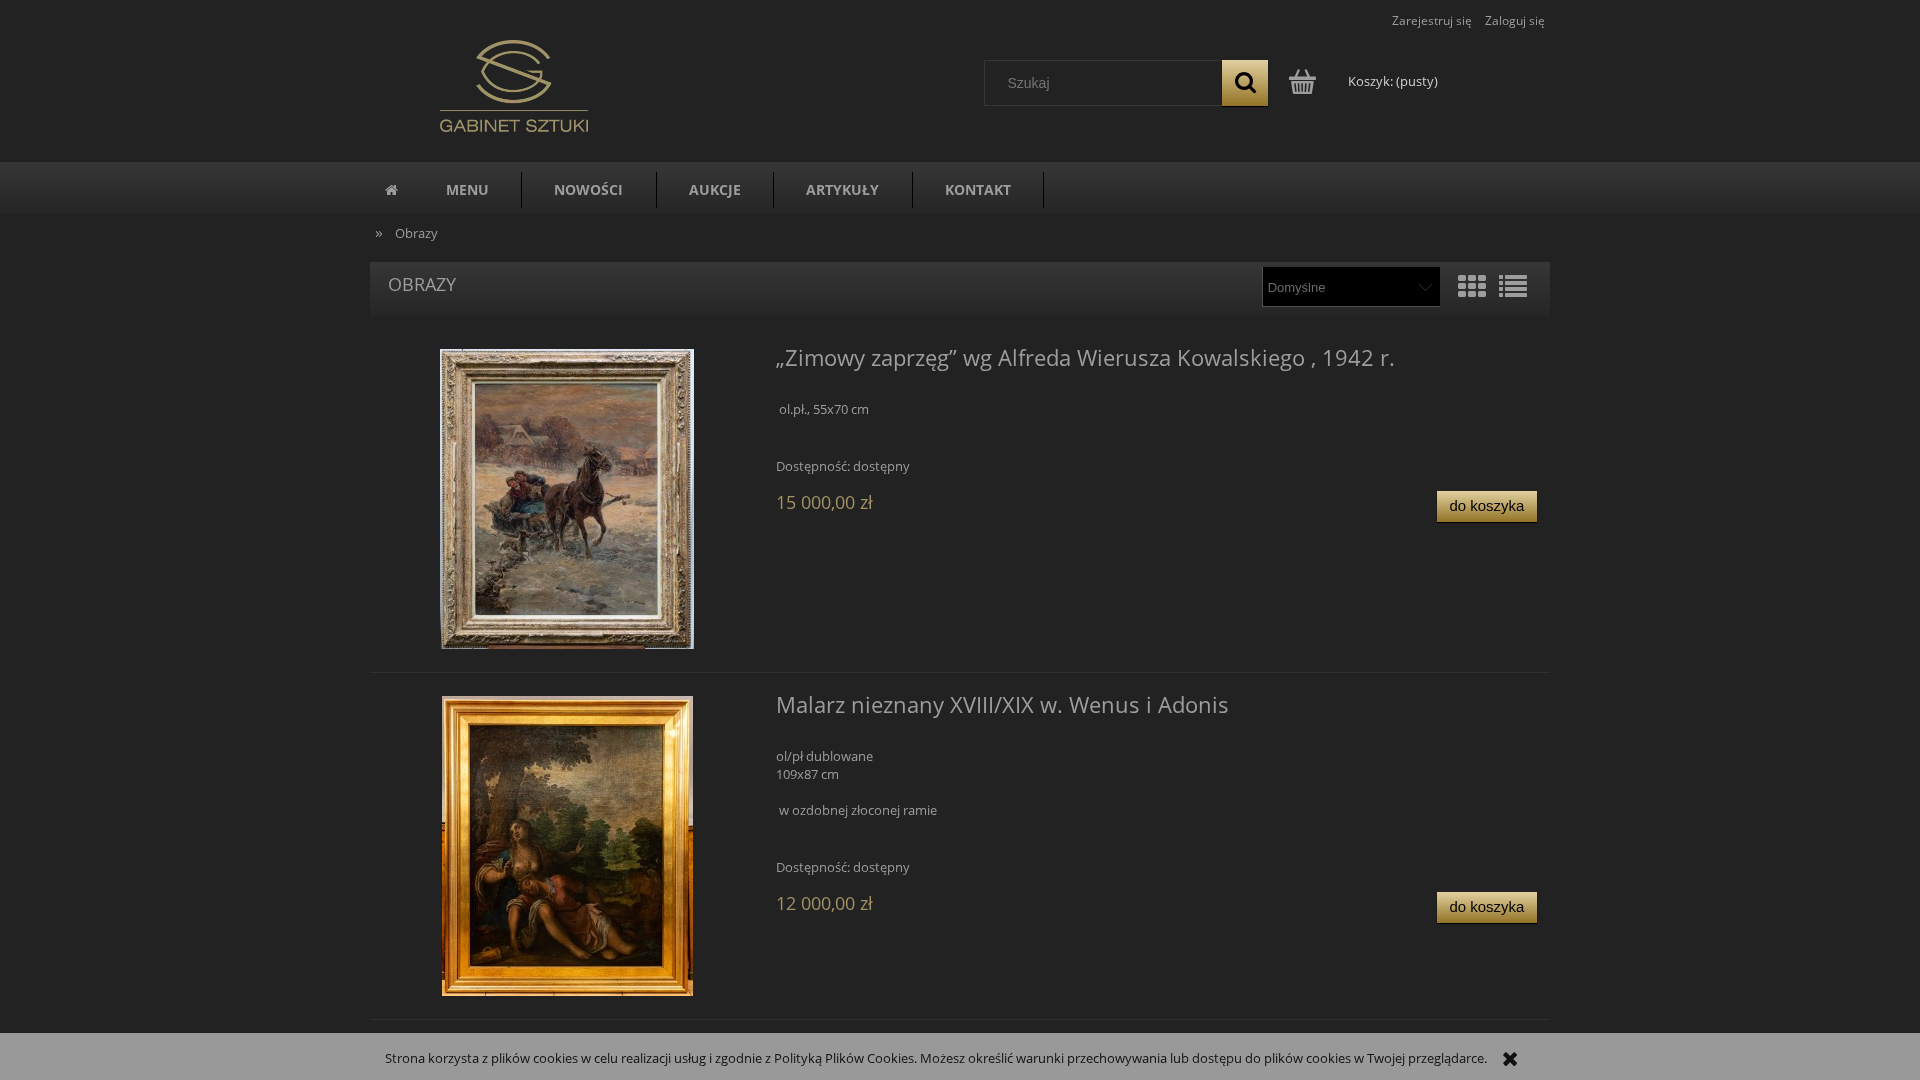This screenshot has height=1080, width=1920.
Task: Open the ARTYKUŁY page
Action: pos(842,190)
